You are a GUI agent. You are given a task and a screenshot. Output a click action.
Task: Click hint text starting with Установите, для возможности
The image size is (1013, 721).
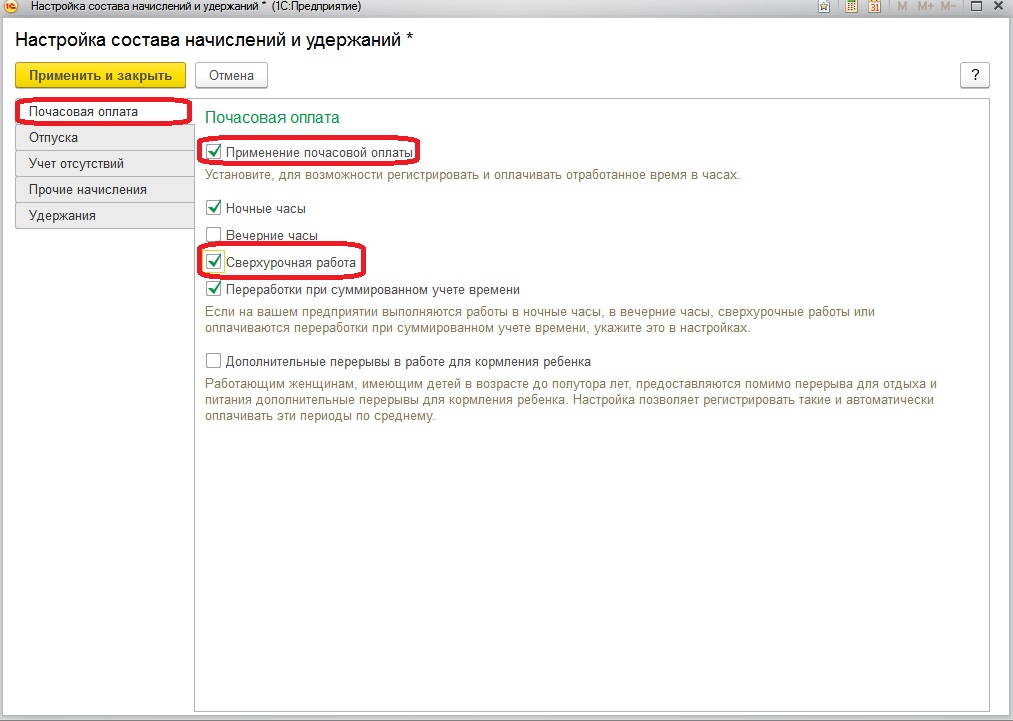472,175
